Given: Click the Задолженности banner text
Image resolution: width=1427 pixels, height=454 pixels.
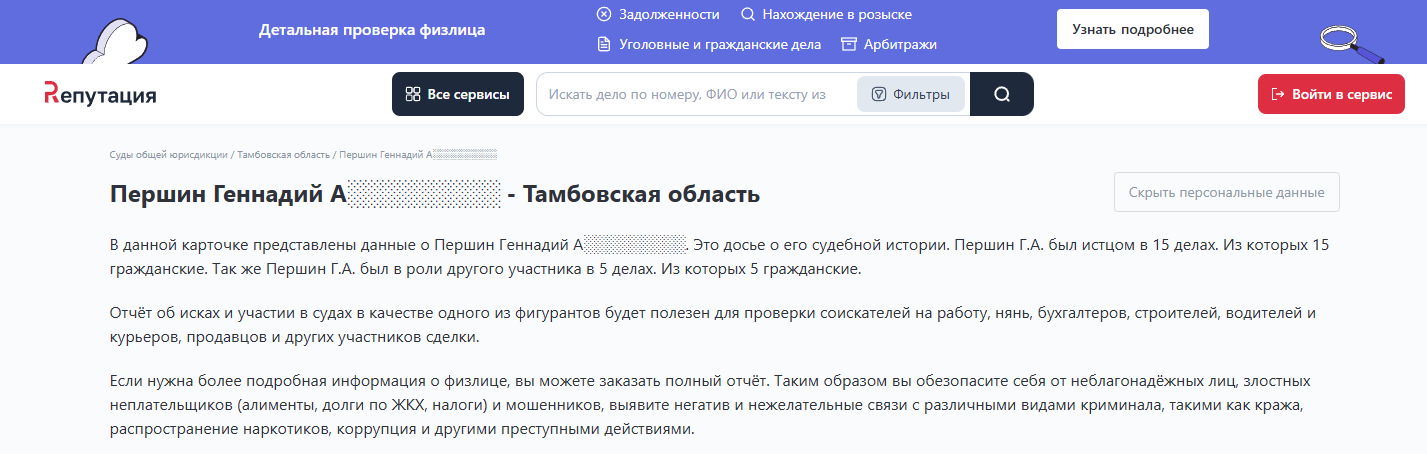Looking at the screenshot, I should coord(669,14).
